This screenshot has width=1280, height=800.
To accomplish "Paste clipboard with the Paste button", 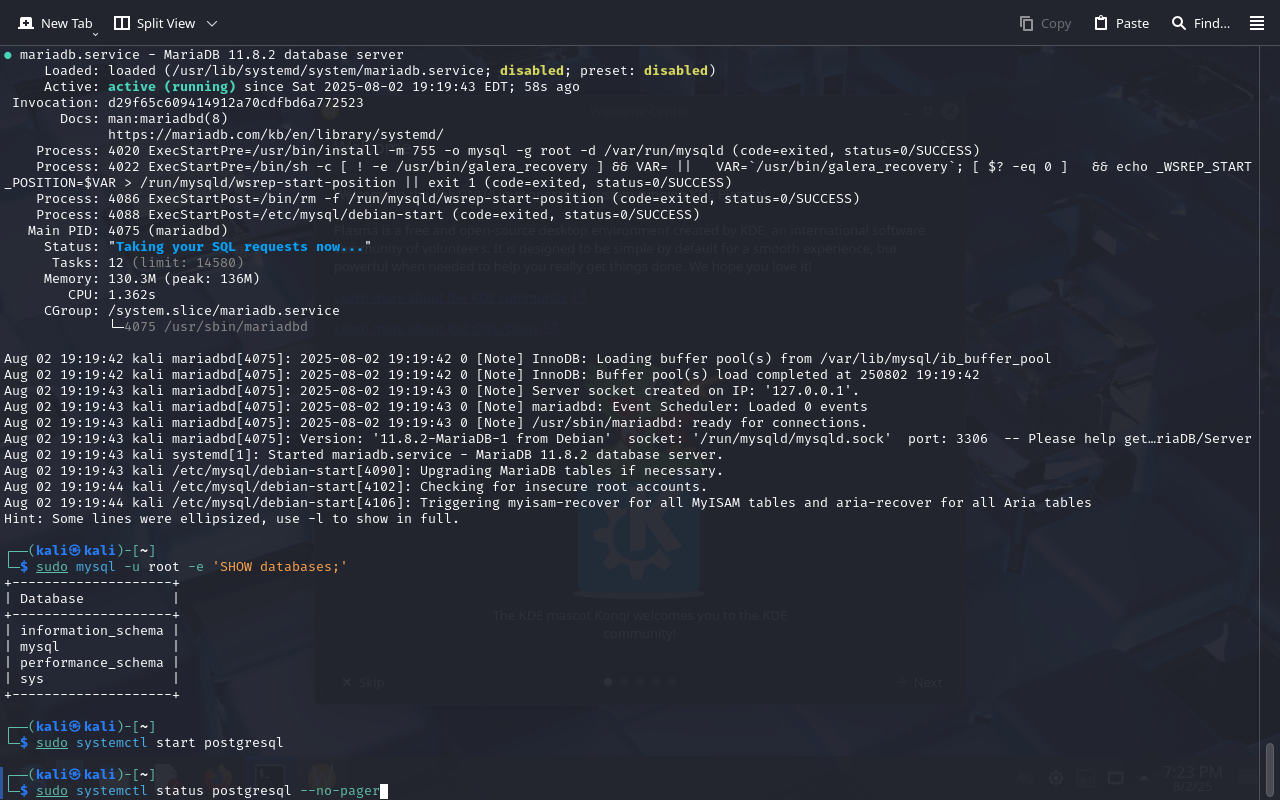I will (x=1121, y=23).
